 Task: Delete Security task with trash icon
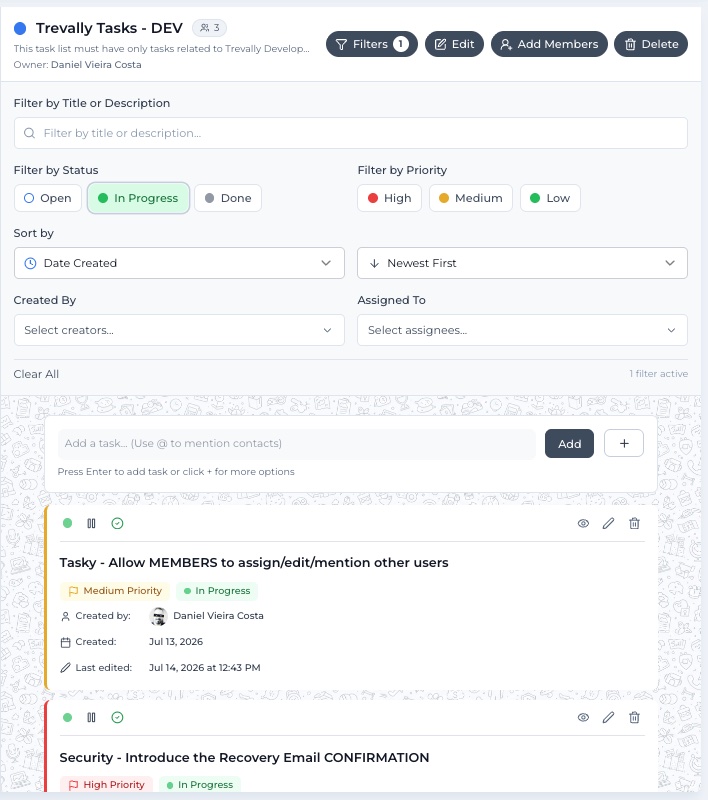point(634,718)
